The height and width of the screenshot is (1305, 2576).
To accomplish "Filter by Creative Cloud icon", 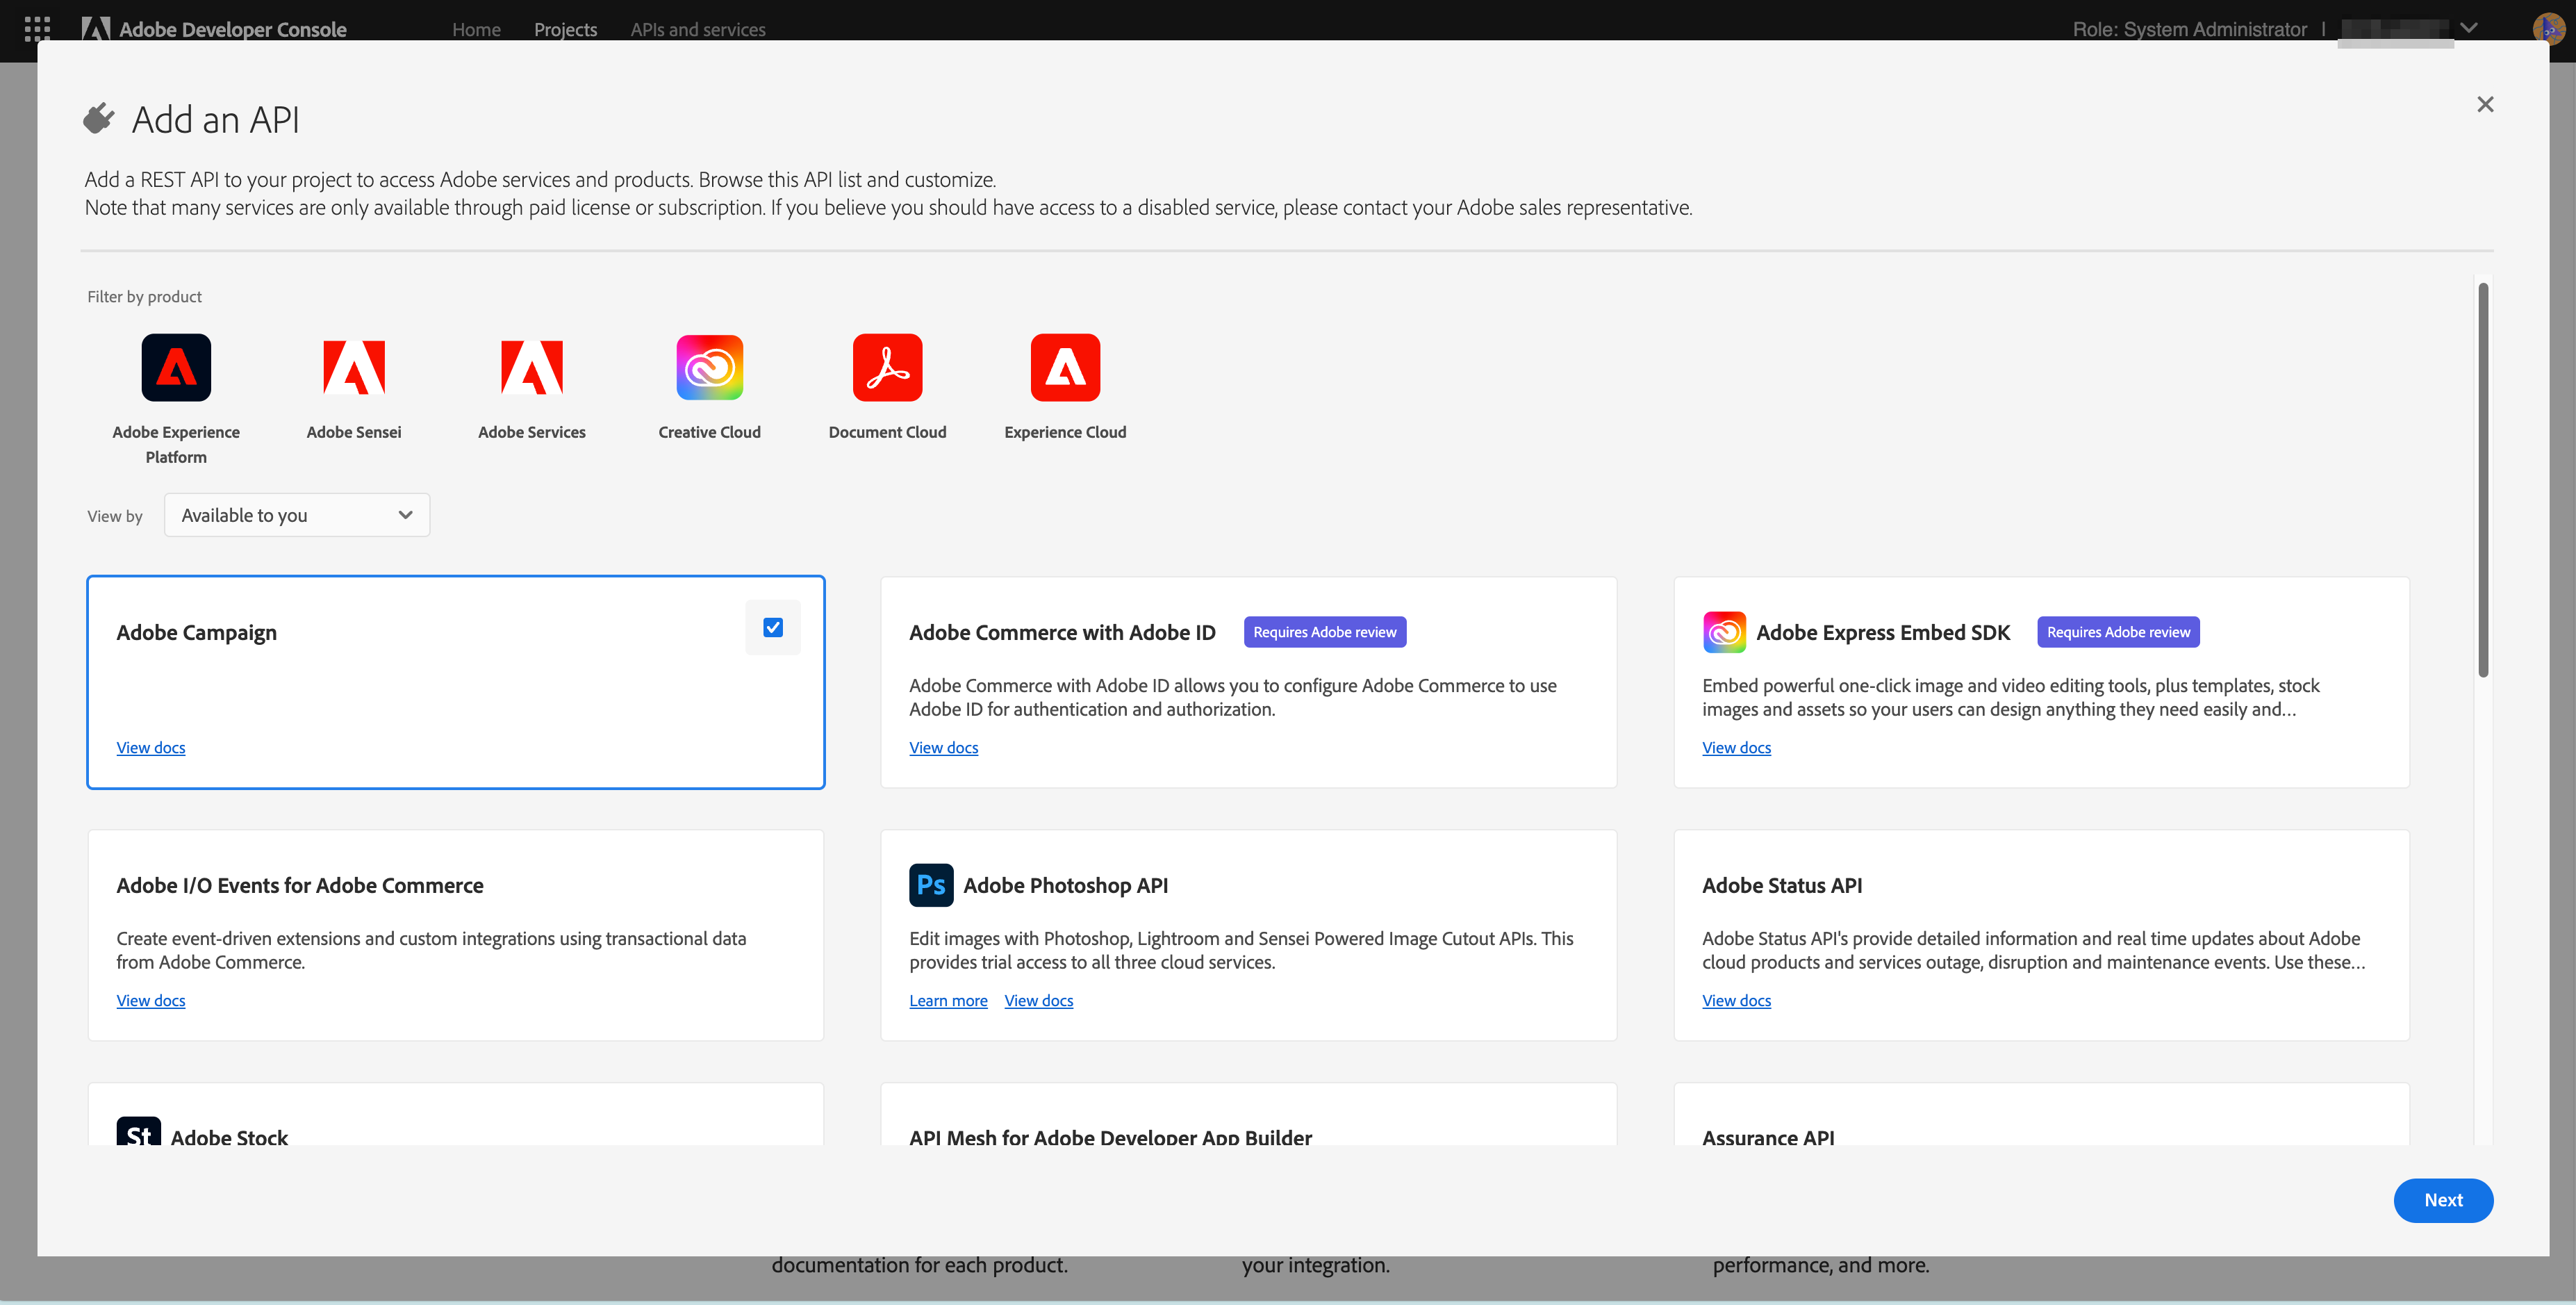I will click(x=709, y=367).
